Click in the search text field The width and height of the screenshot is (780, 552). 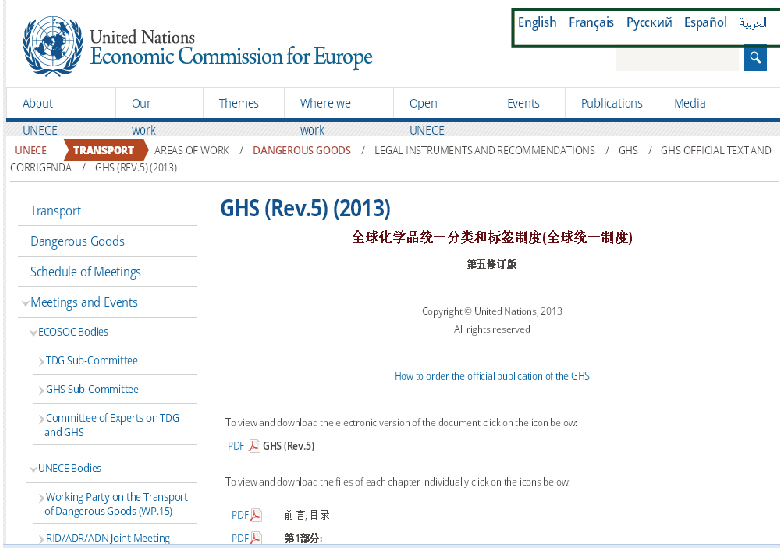(677, 59)
